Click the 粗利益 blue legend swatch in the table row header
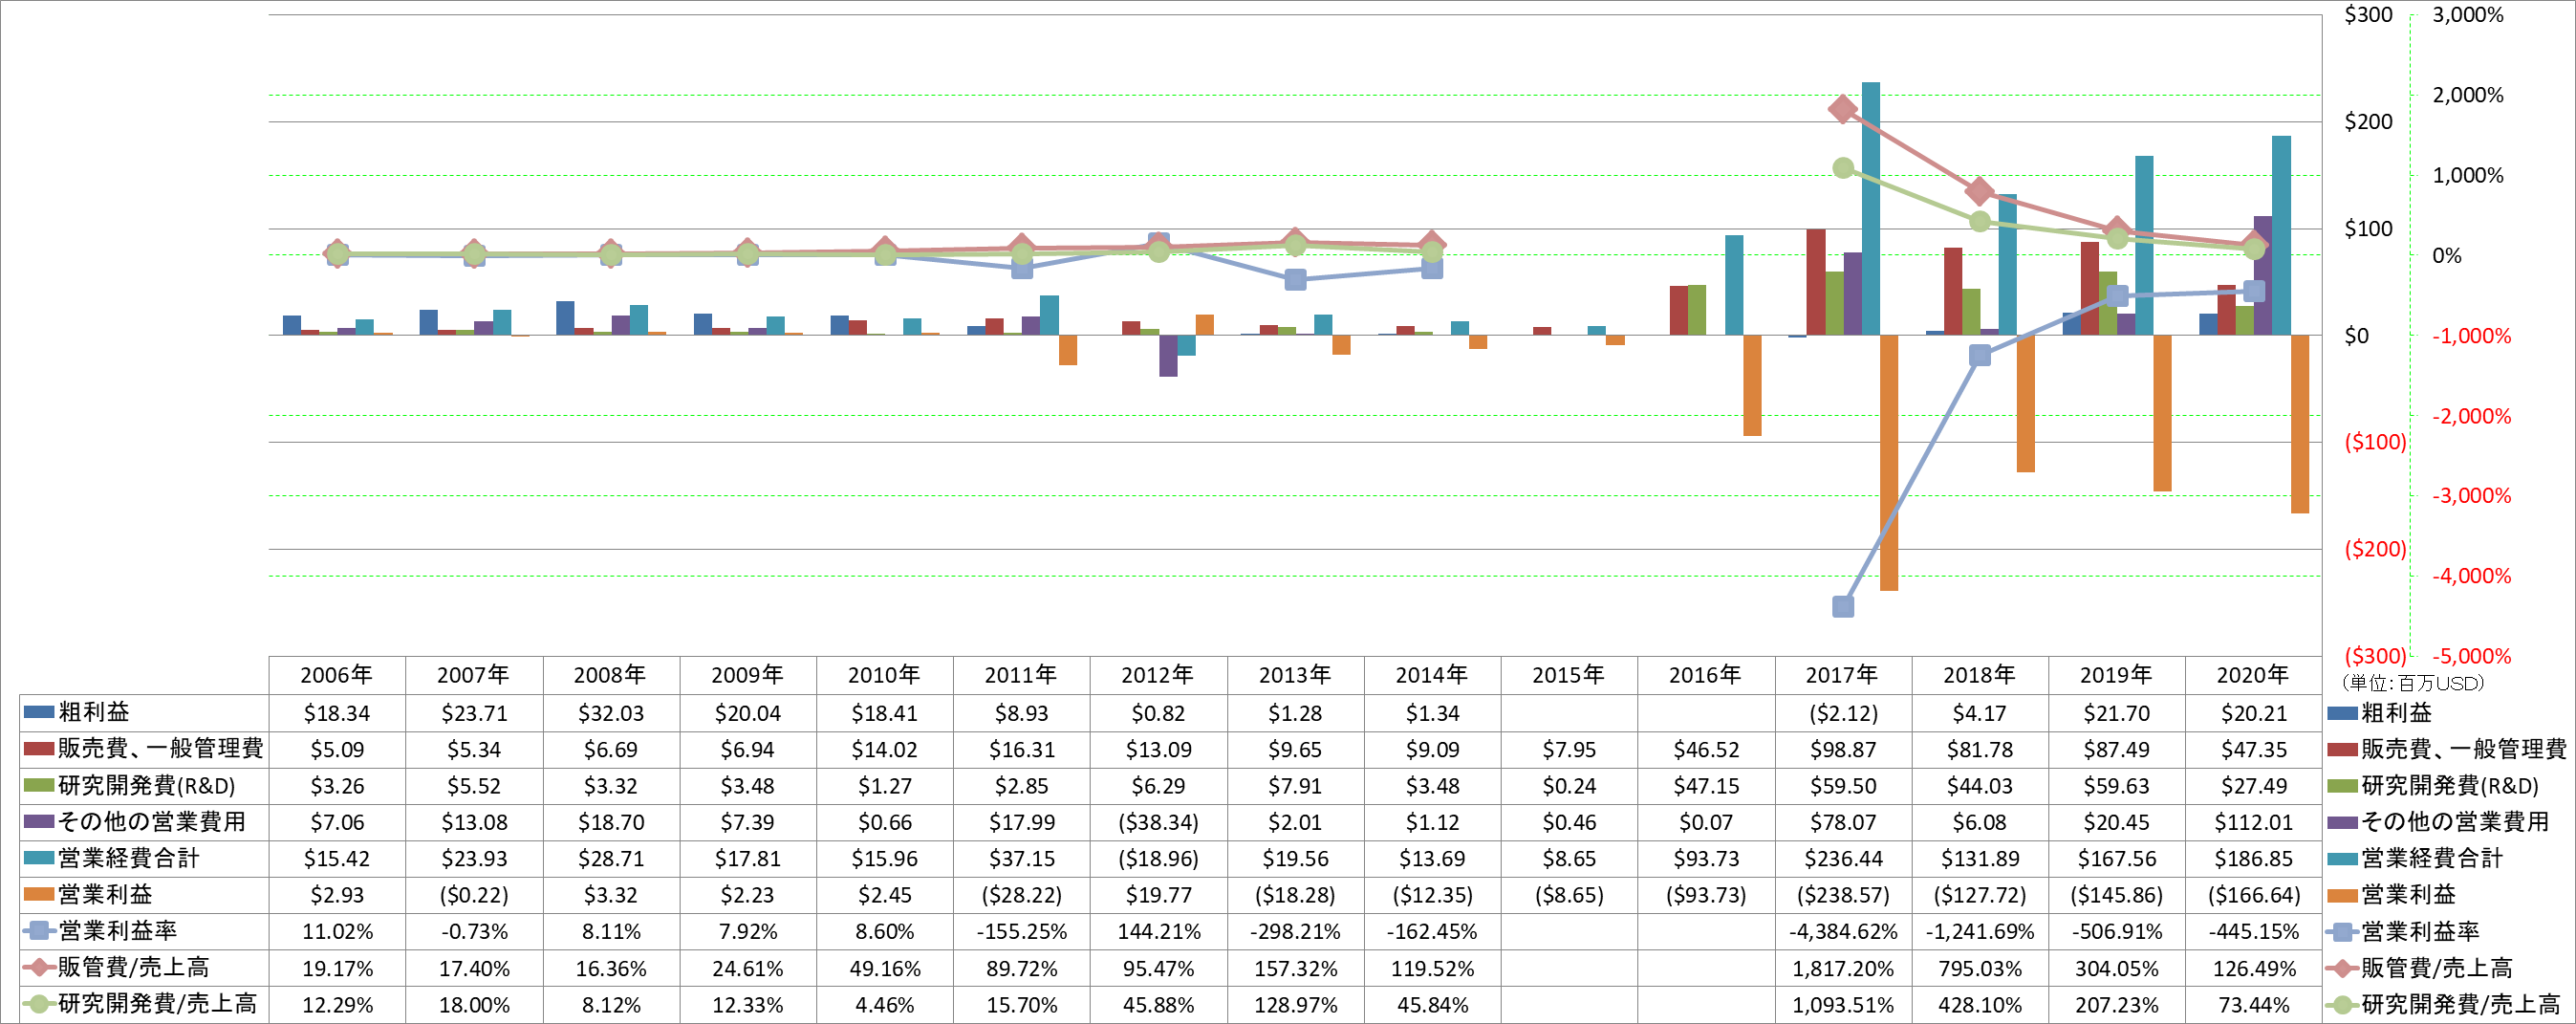 click(x=38, y=712)
